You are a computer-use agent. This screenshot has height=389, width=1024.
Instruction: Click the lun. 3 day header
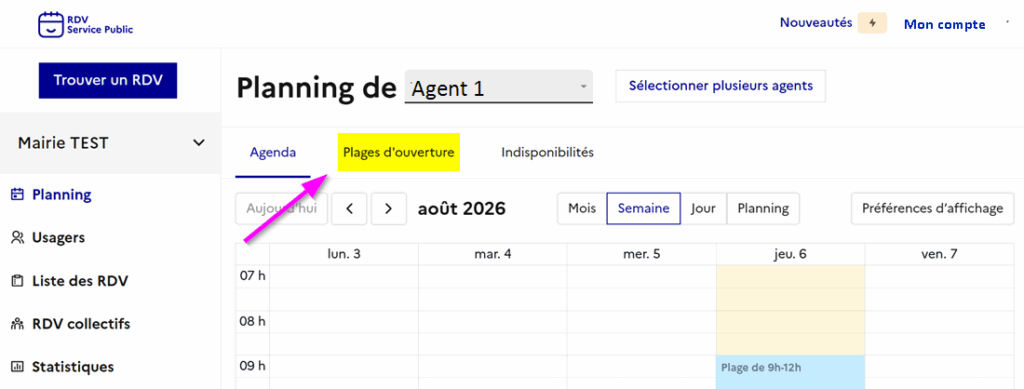(x=344, y=255)
